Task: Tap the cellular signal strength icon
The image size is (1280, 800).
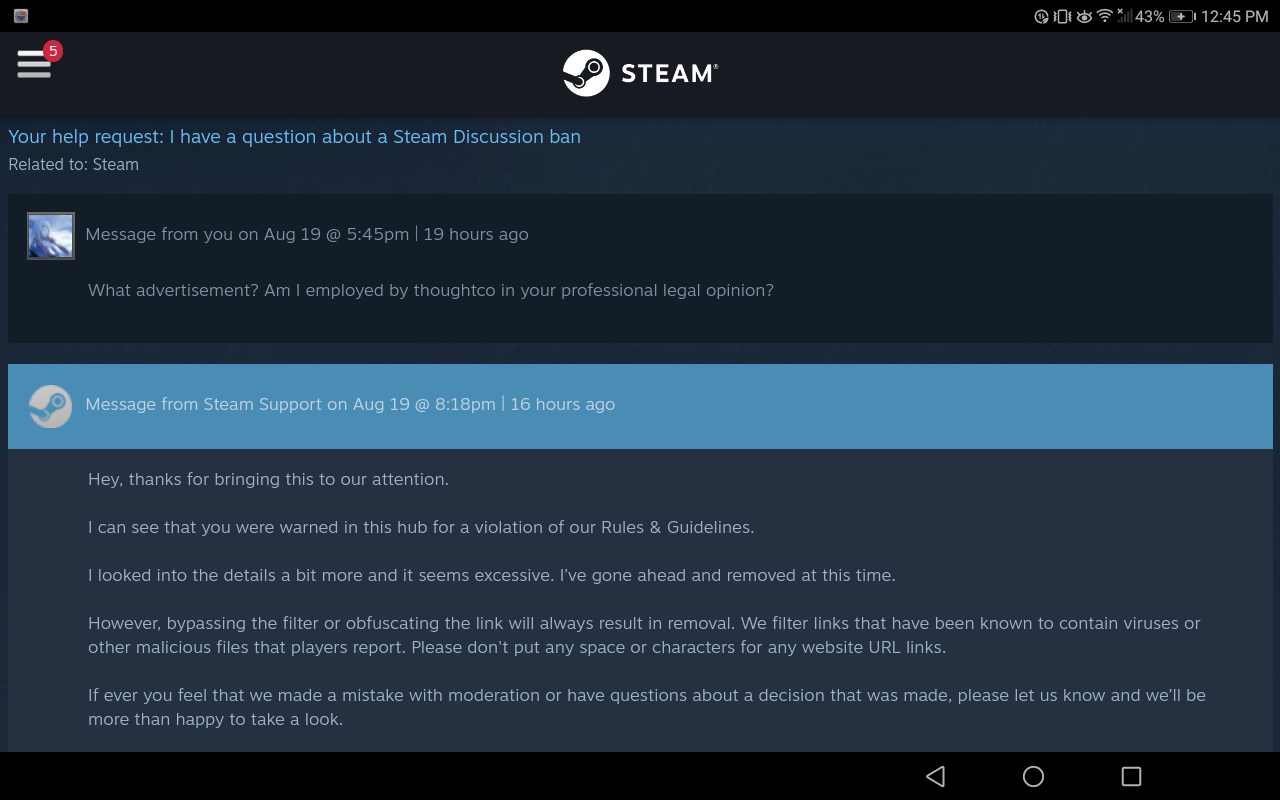Action: tap(1125, 16)
